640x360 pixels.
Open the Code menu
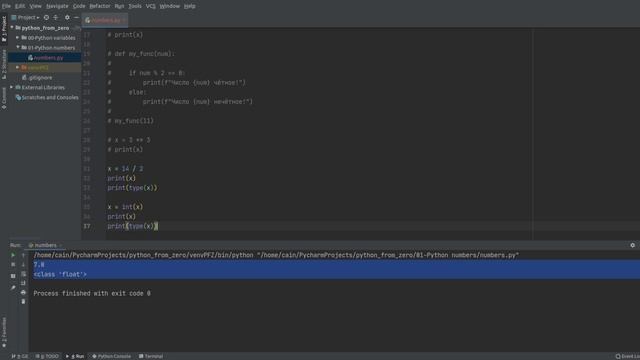[x=79, y=6]
